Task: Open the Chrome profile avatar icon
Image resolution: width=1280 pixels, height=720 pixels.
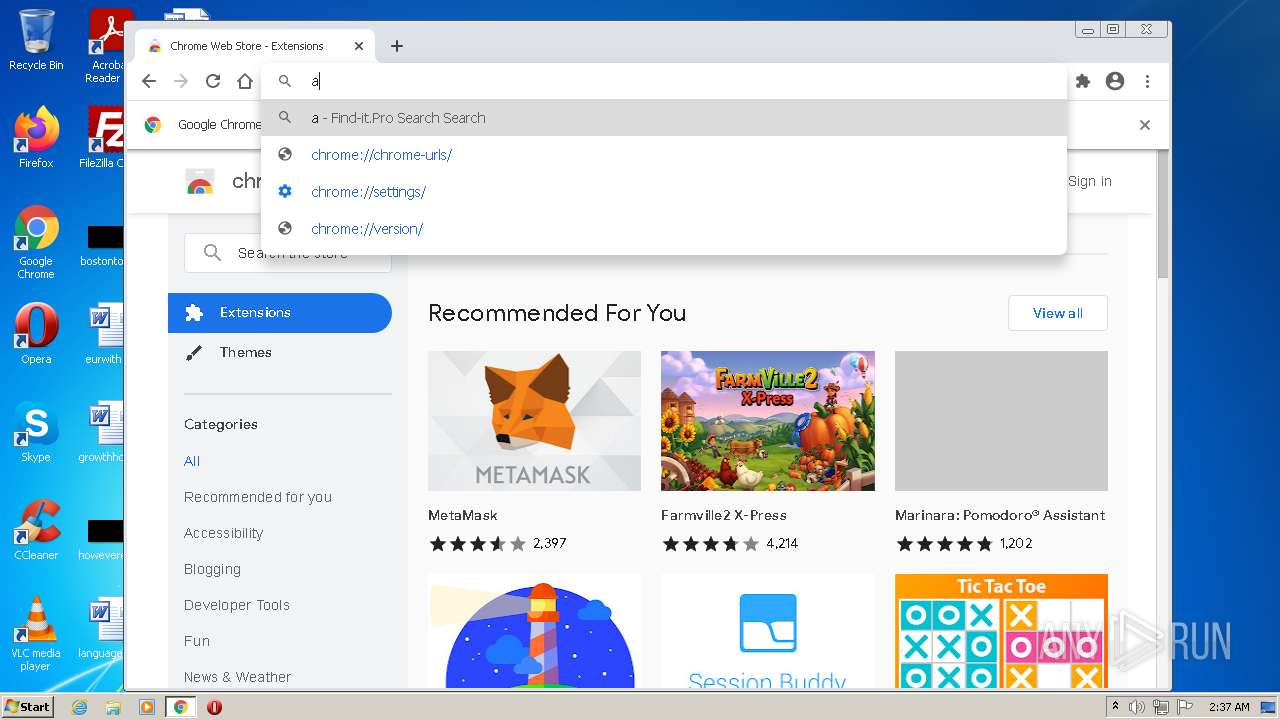Action: click(x=1115, y=82)
